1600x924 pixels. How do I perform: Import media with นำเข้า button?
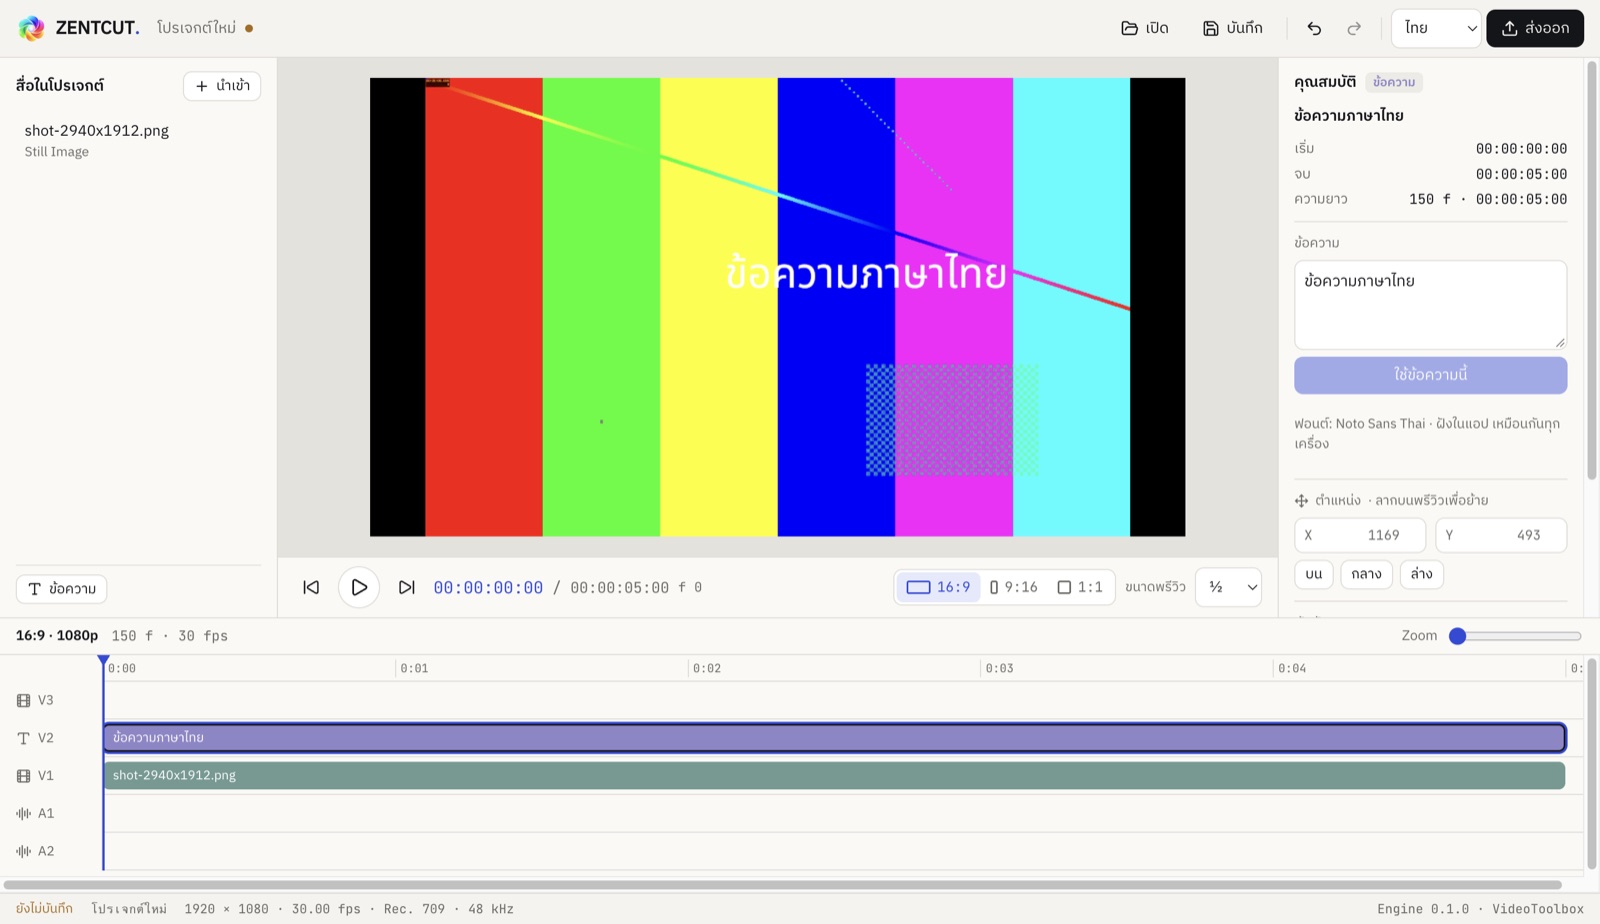point(222,86)
